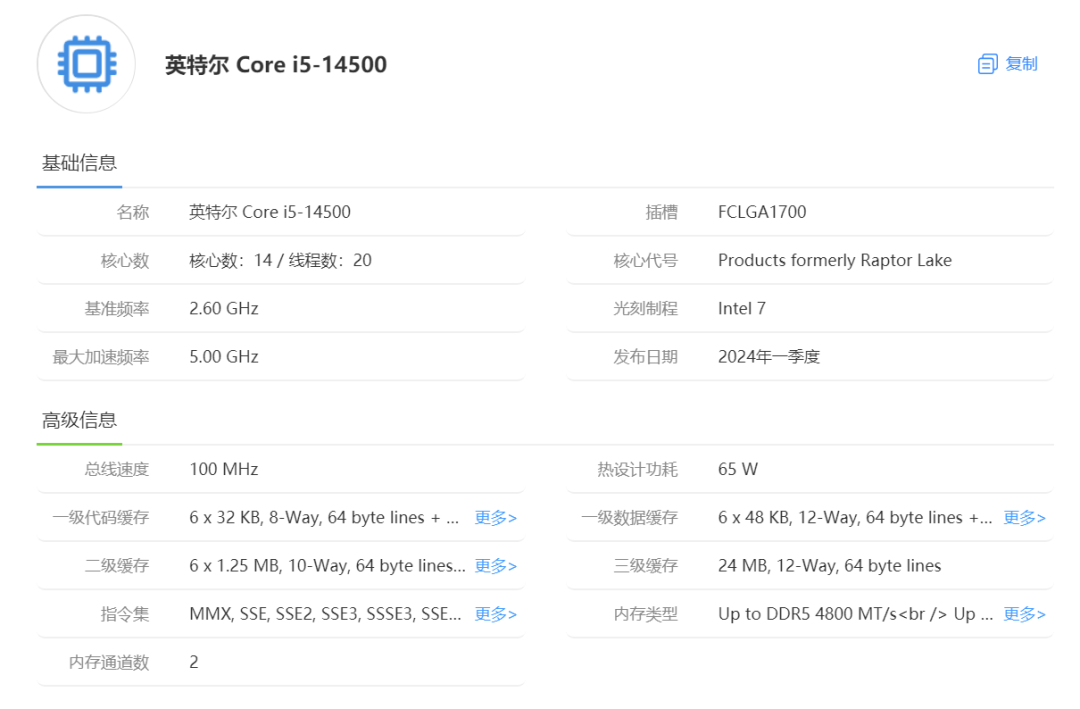Image resolution: width=1080 pixels, height=709 pixels.
Task: Select the 高级信息 section tab
Action: pos(79,420)
